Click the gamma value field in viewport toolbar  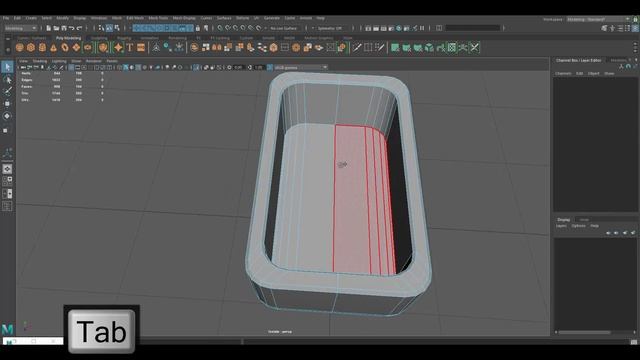pyautogui.click(x=260, y=67)
